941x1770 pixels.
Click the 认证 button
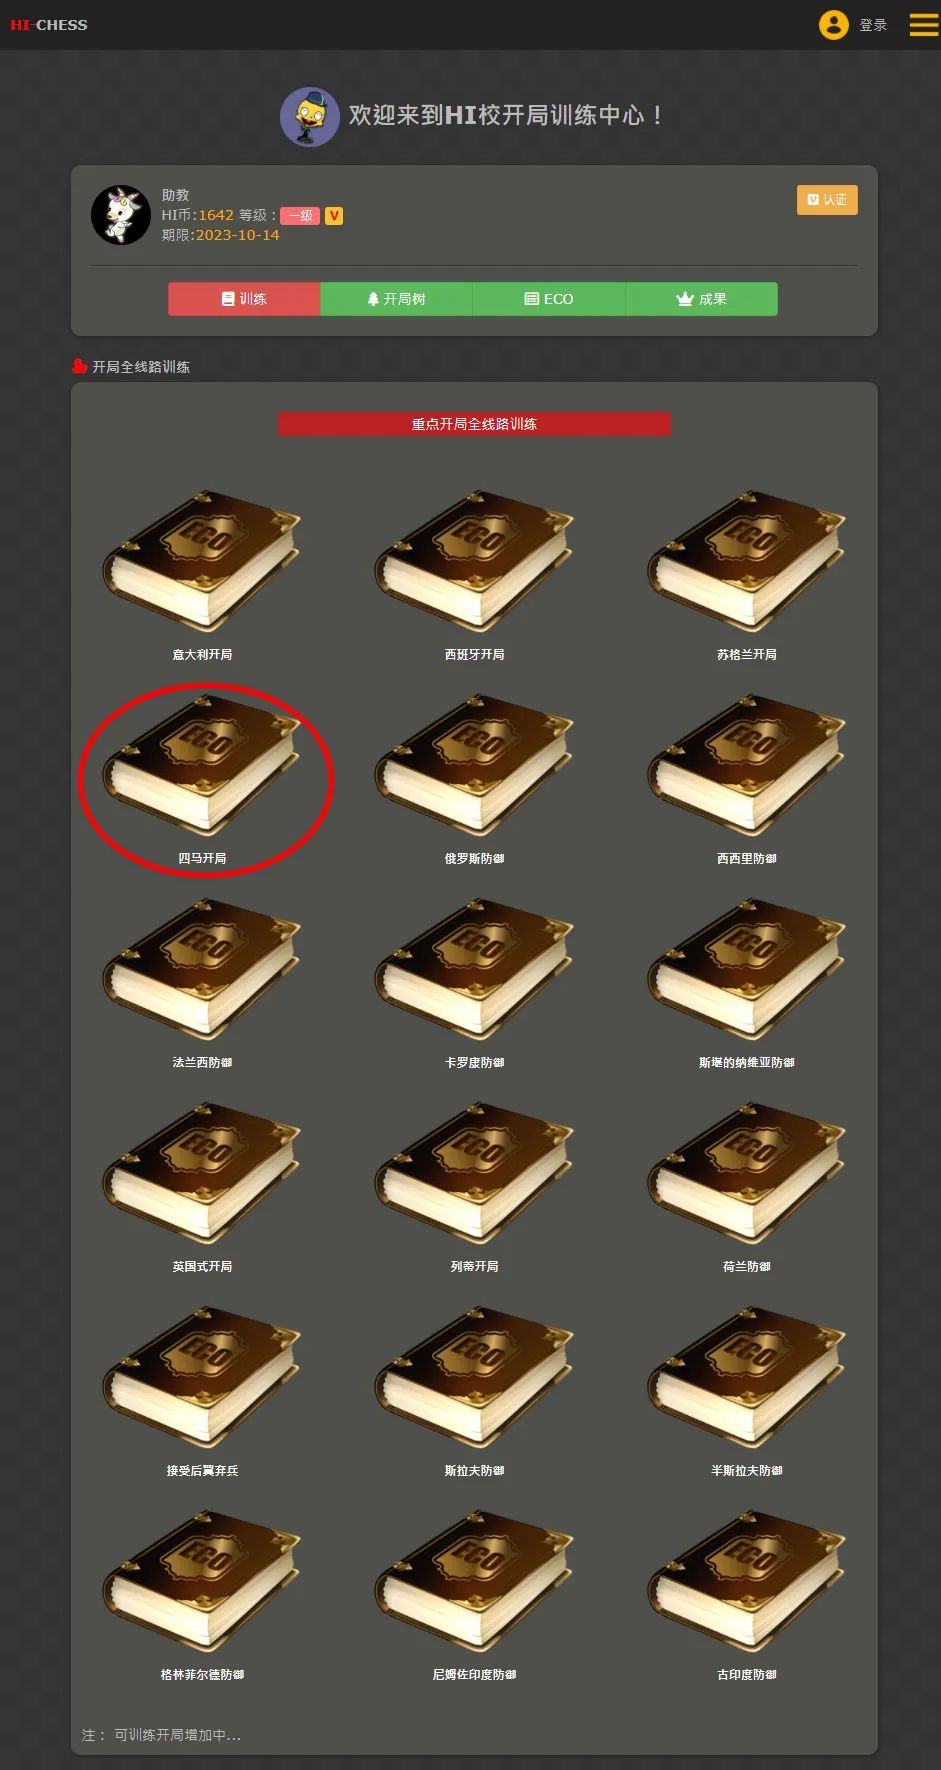coord(827,200)
